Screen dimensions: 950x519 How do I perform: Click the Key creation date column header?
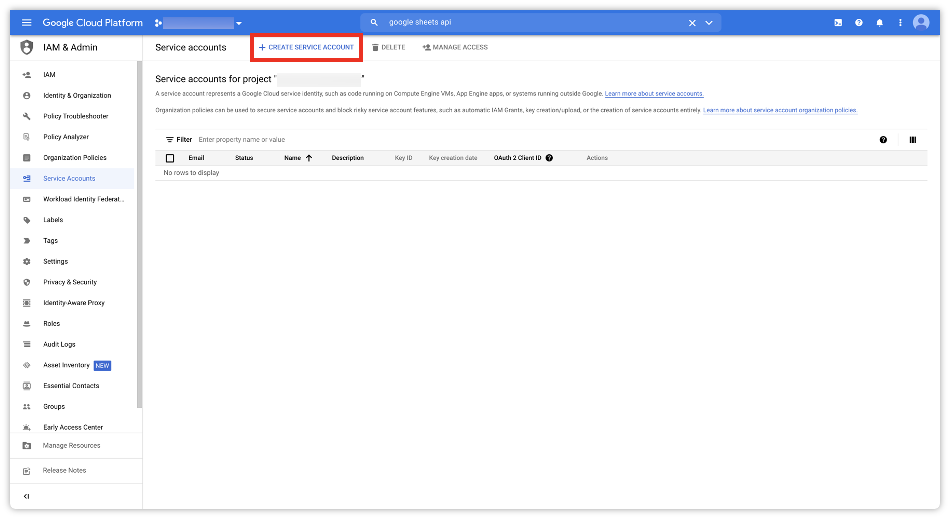click(x=453, y=158)
